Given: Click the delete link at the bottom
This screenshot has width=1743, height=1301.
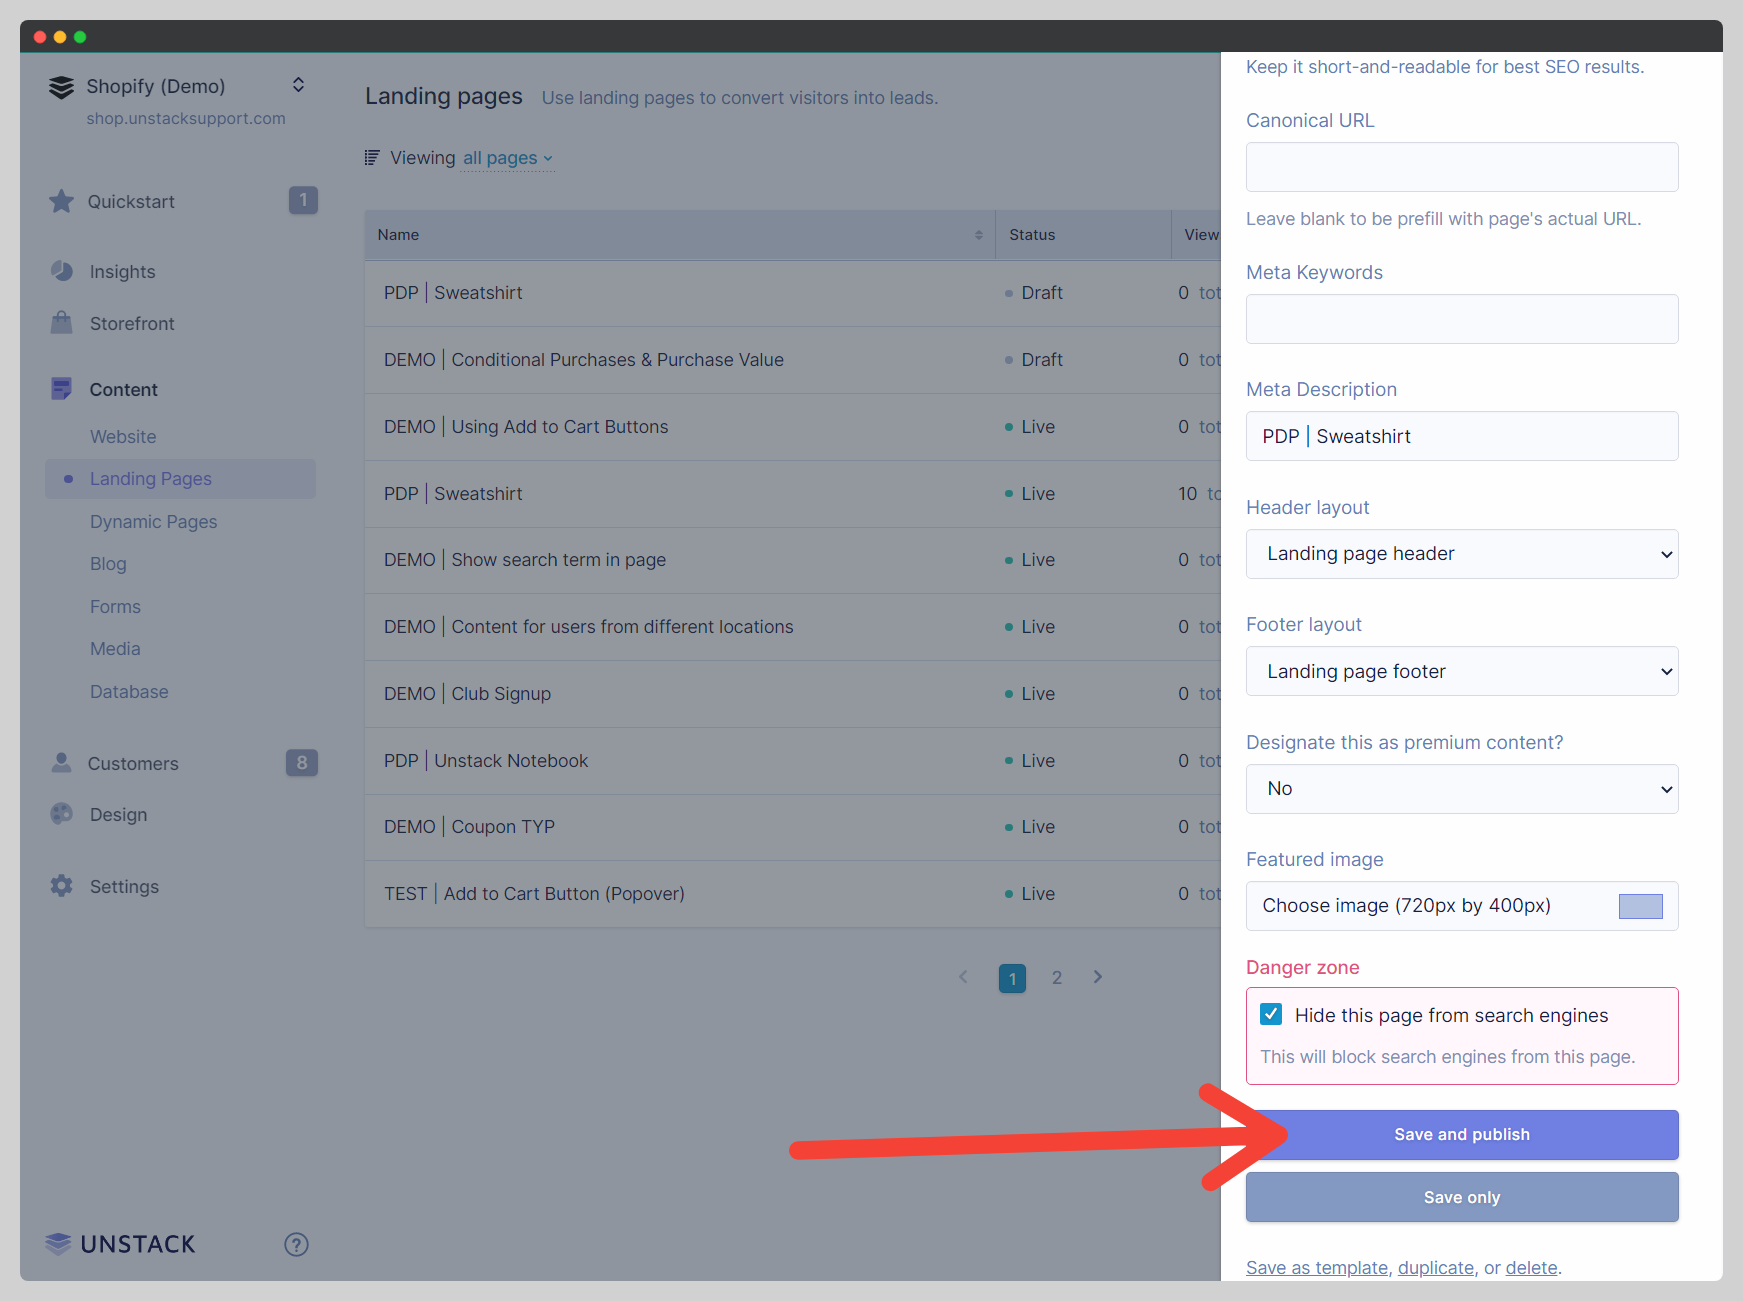Looking at the screenshot, I should 1531,1268.
